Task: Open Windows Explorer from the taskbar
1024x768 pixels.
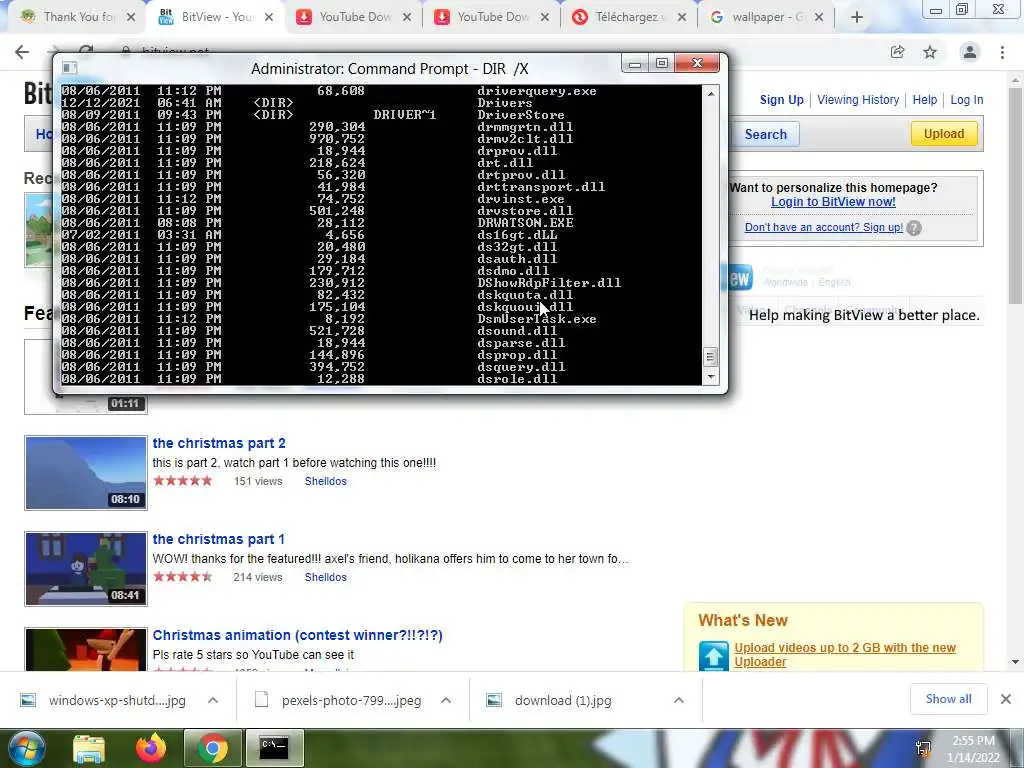Action: (89, 748)
